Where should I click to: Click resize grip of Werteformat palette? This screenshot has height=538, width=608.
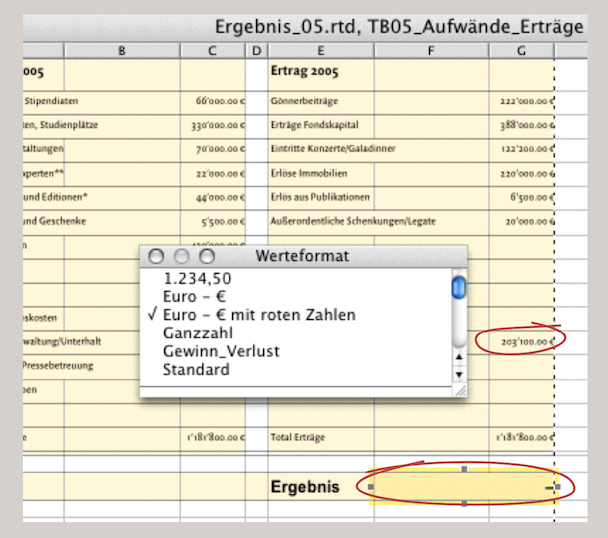459,391
